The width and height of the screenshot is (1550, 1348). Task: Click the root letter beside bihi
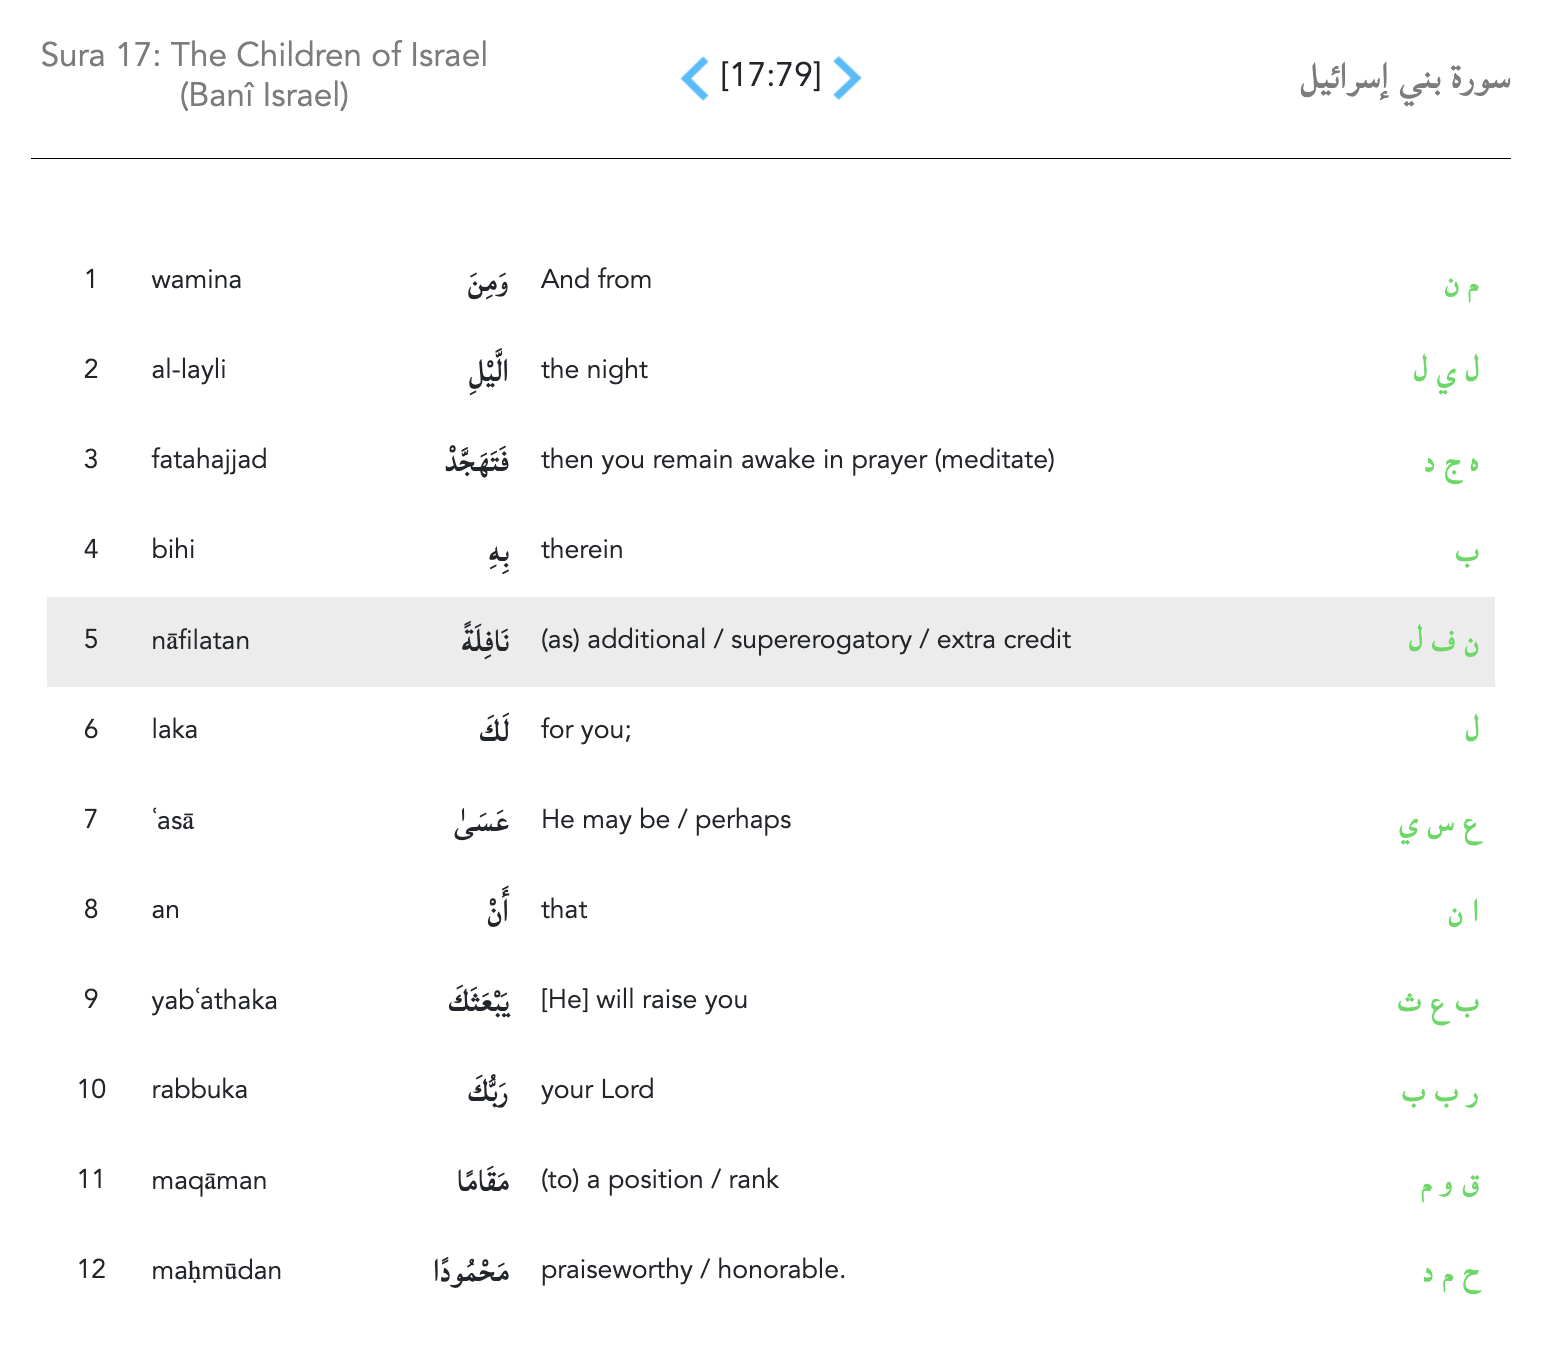(x=1467, y=554)
